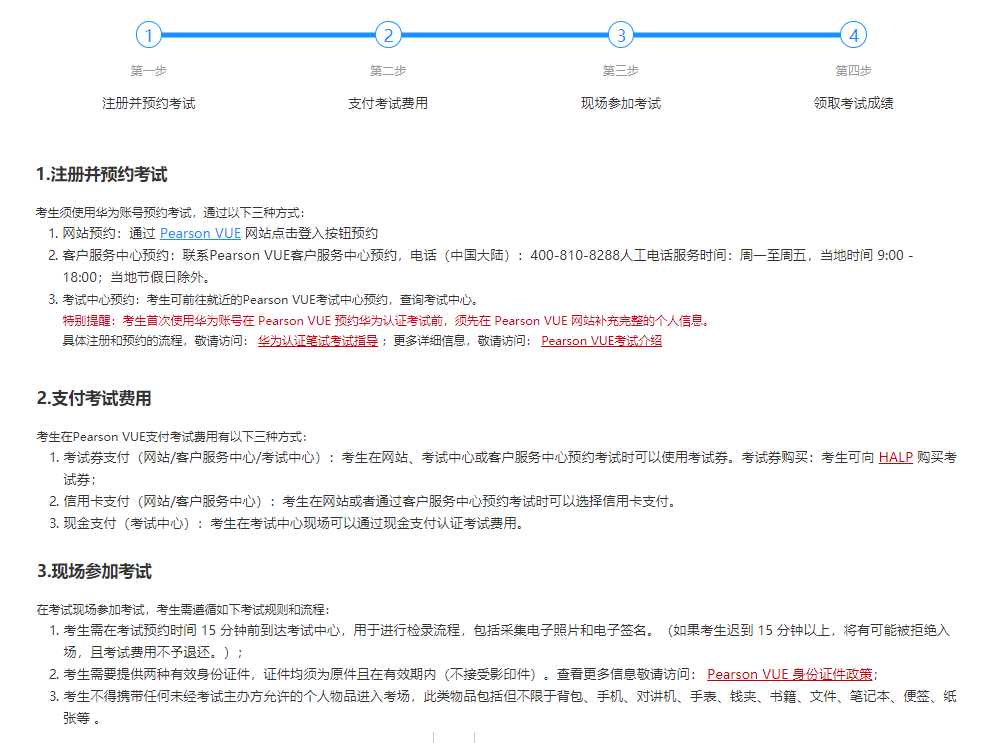Click the heading 1.注册并预约考试

pyautogui.click(x=102, y=174)
